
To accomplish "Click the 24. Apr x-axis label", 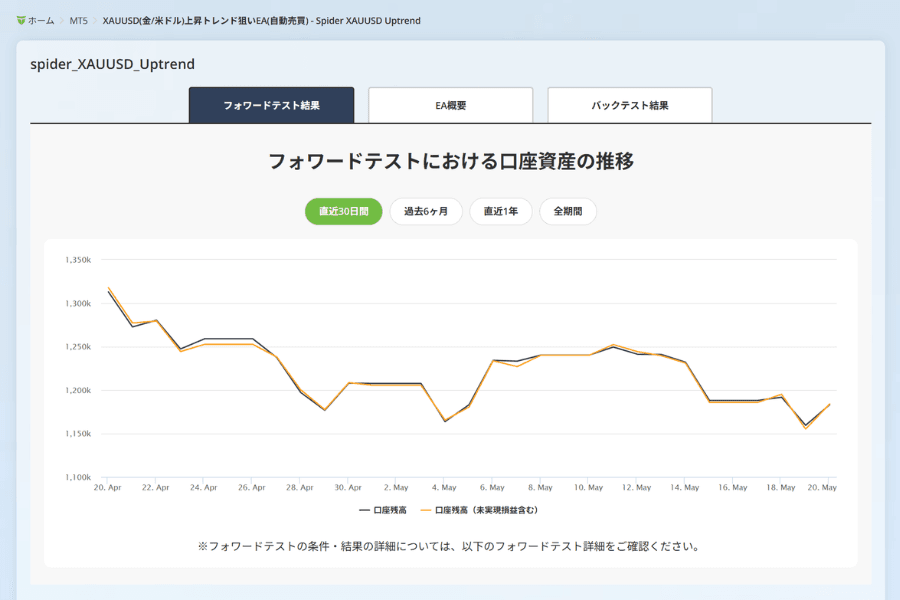I will (204, 487).
